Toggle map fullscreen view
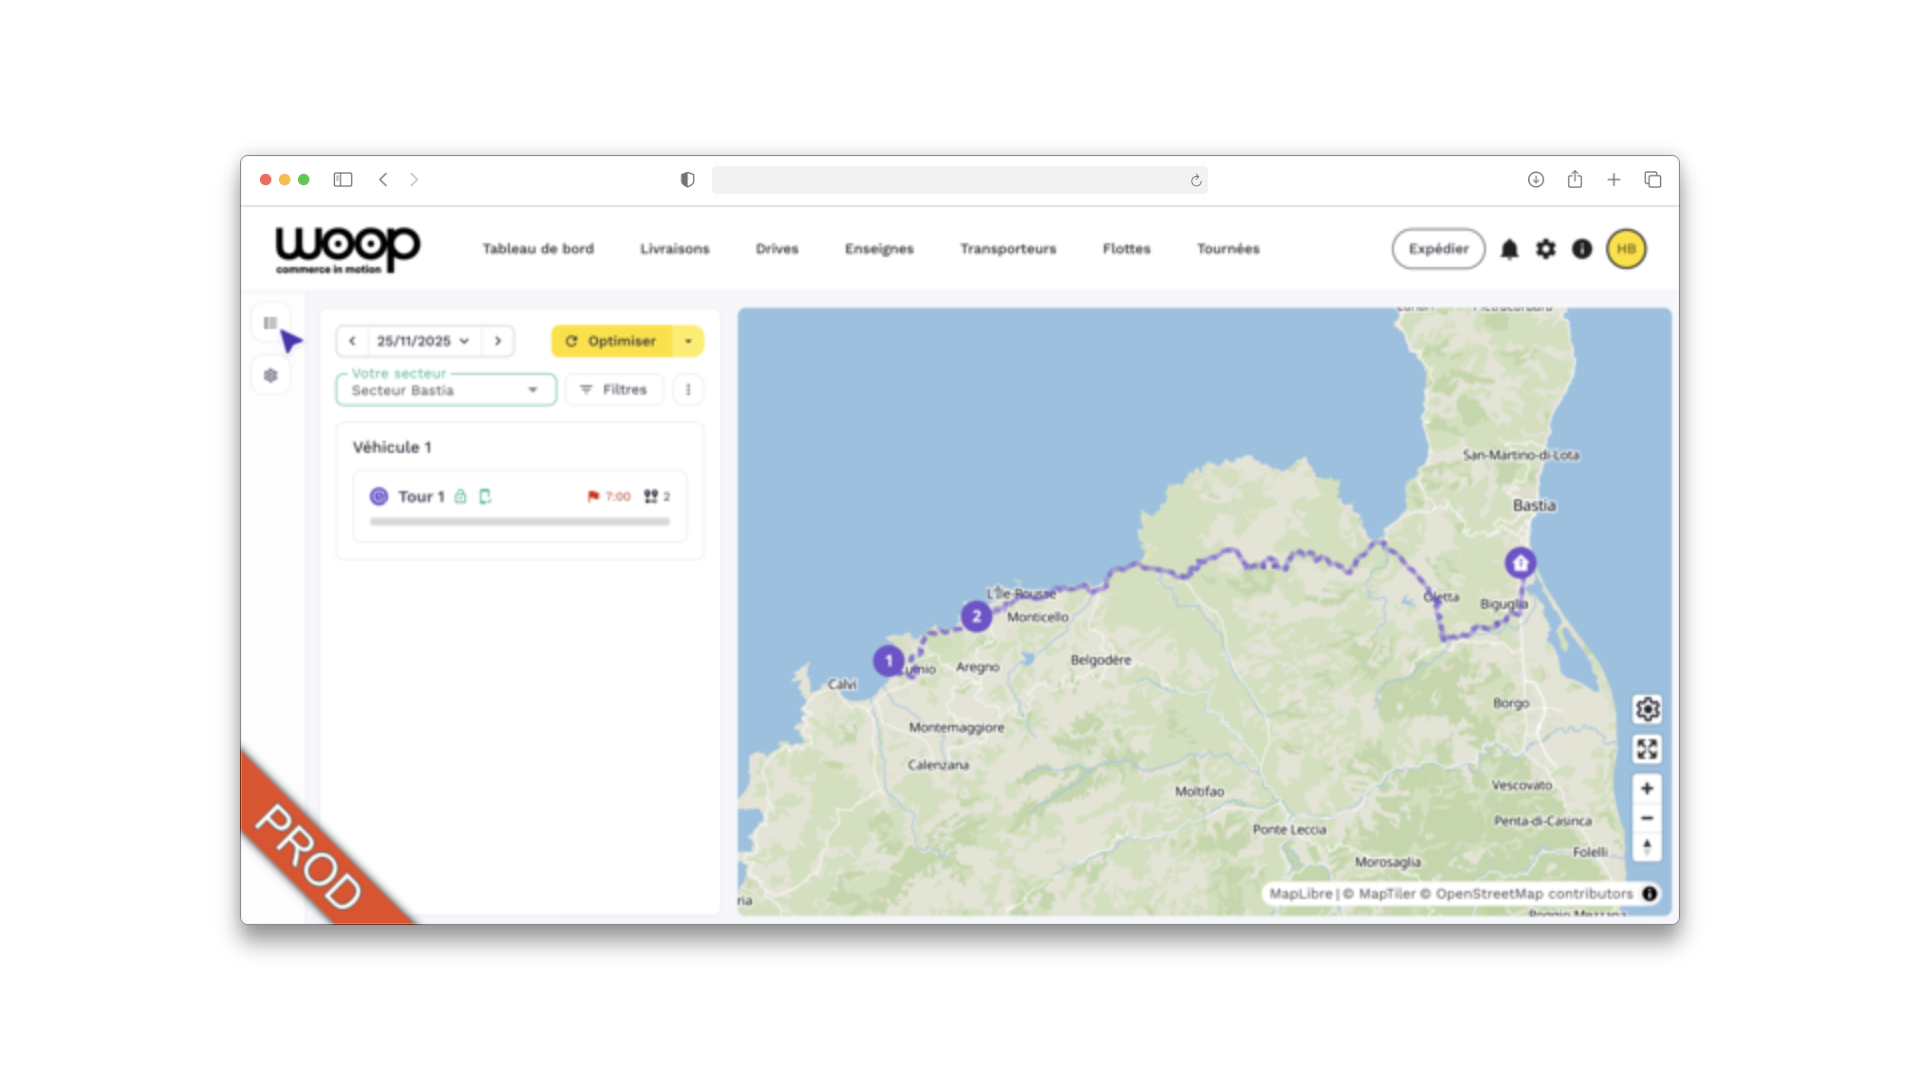Viewport: 1920px width, 1080px height. (1647, 749)
